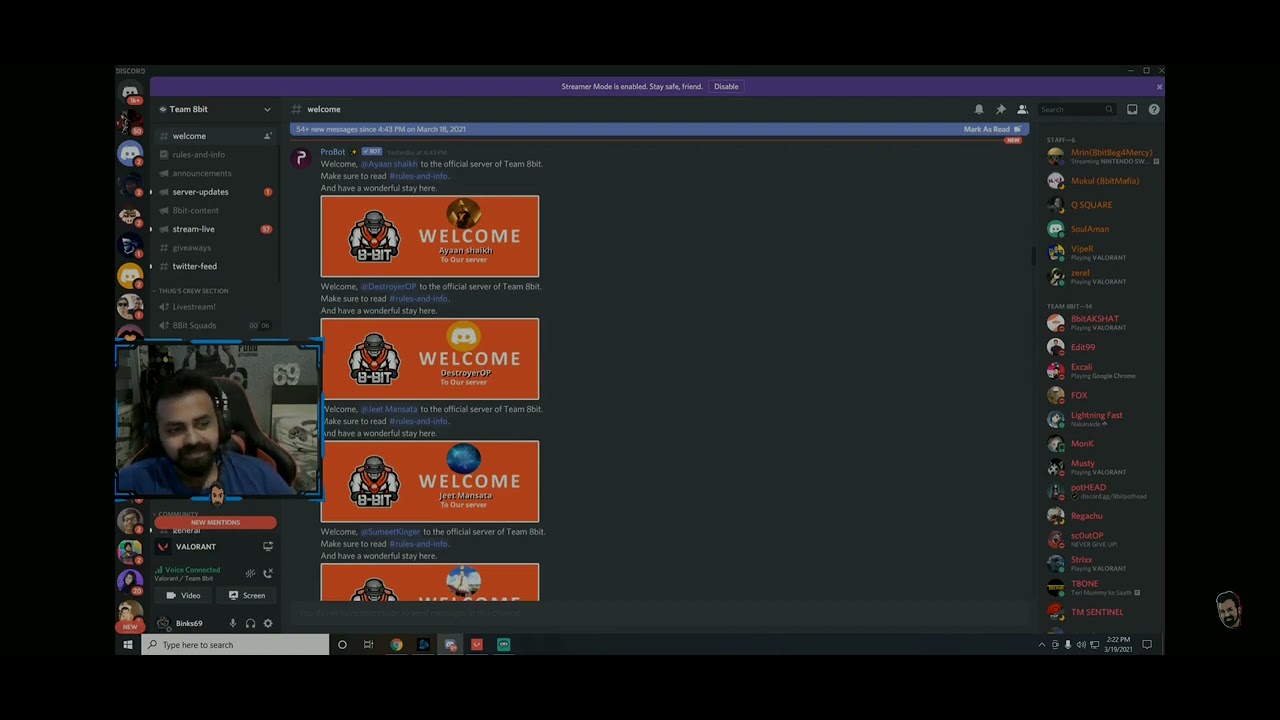Disconnect from voice with phone icon
Screen dimensions: 1280x720
(267, 574)
